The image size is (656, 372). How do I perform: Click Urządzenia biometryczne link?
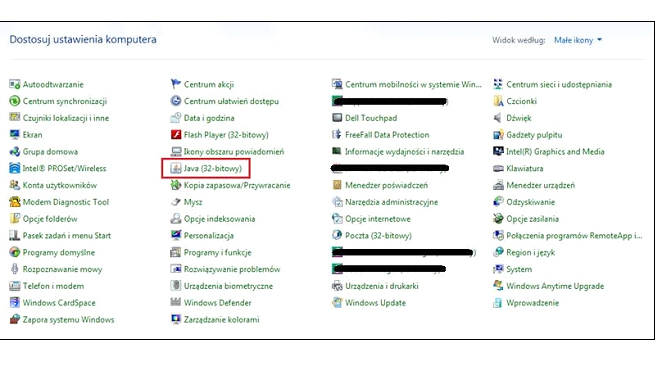point(228,286)
